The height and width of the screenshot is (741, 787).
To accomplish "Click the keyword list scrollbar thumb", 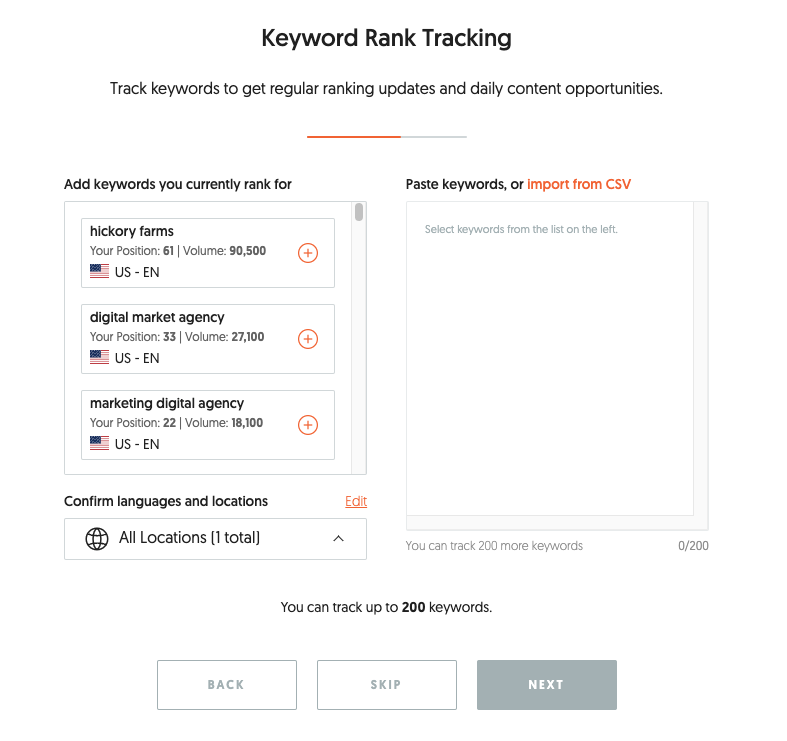I will [359, 212].
